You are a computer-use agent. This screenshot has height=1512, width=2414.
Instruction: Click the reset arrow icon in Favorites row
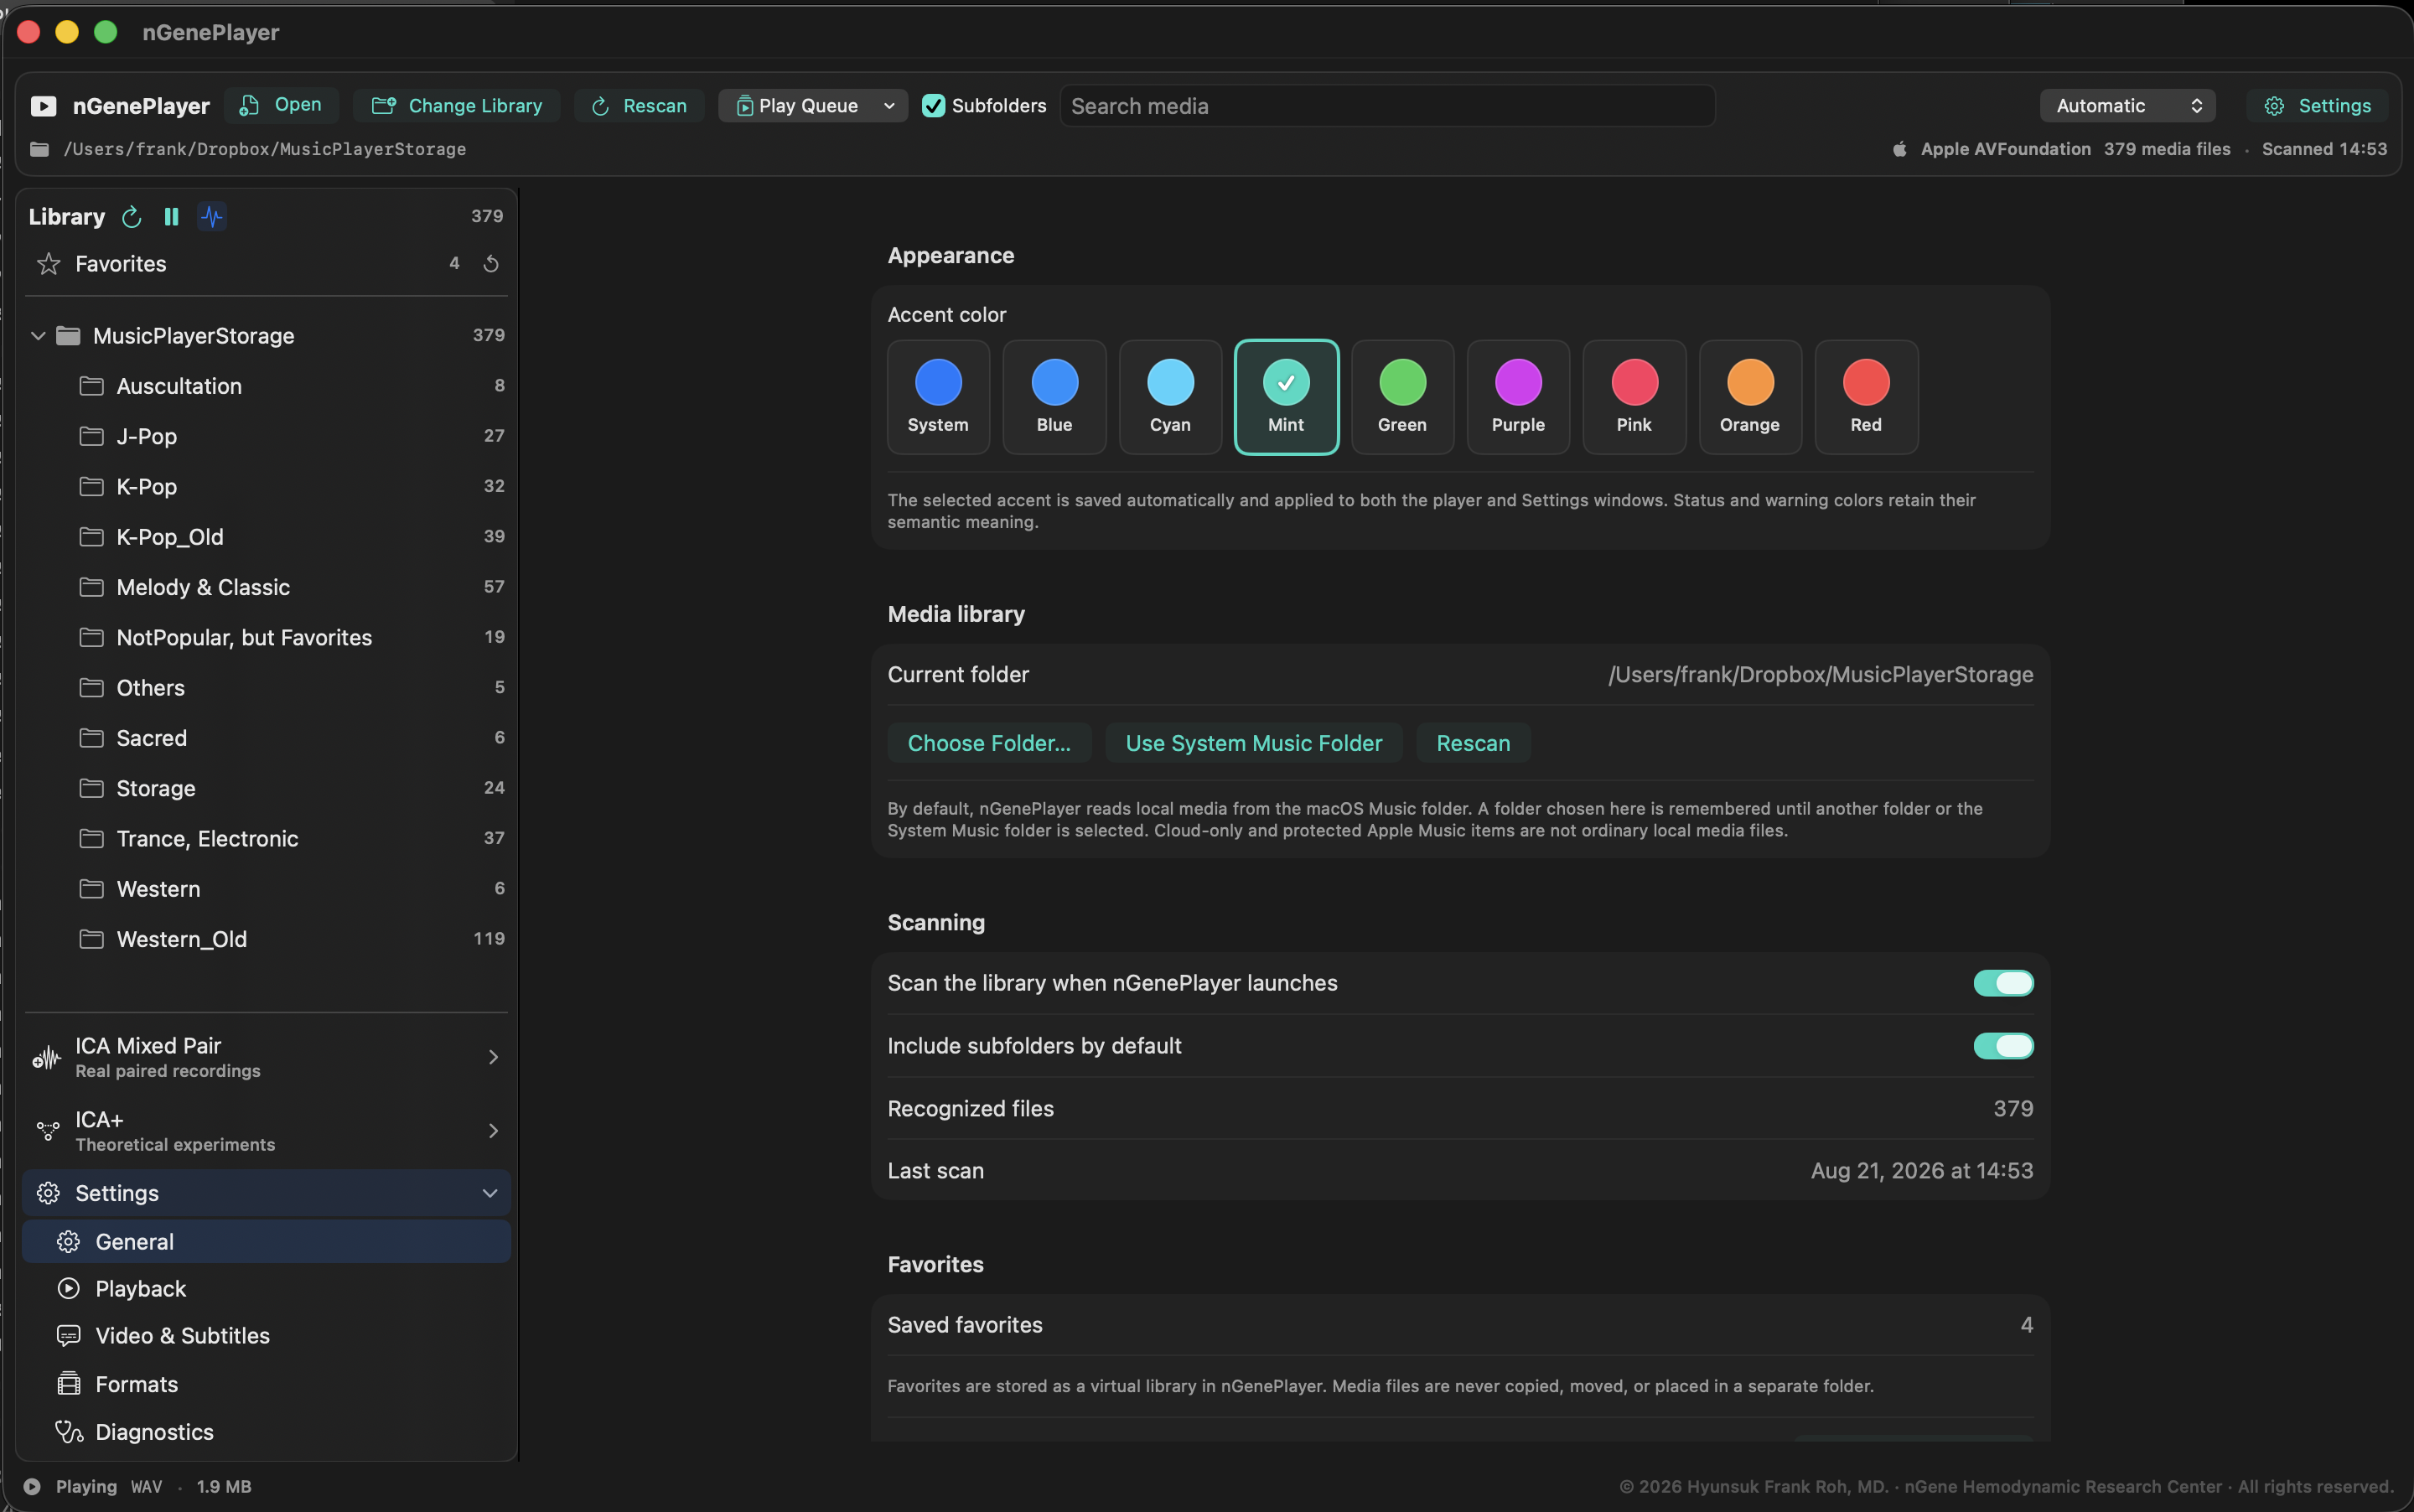(491, 264)
